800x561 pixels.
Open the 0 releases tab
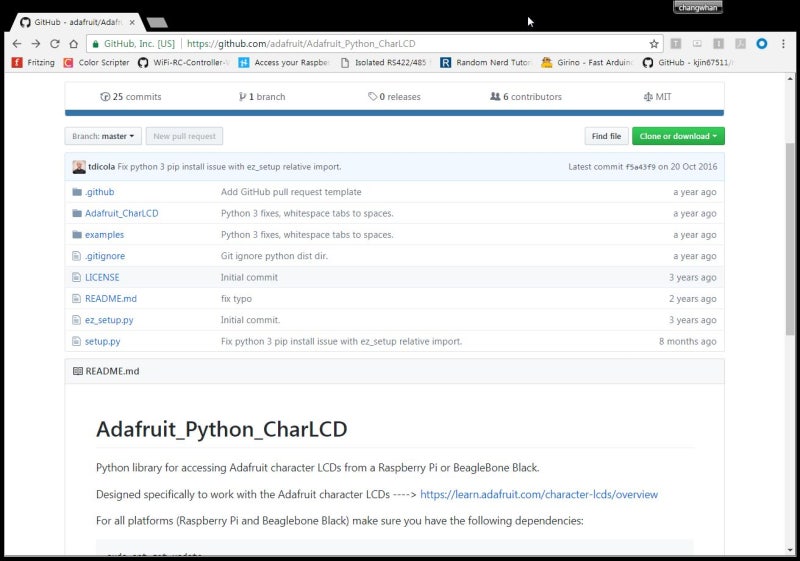point(394,97)
